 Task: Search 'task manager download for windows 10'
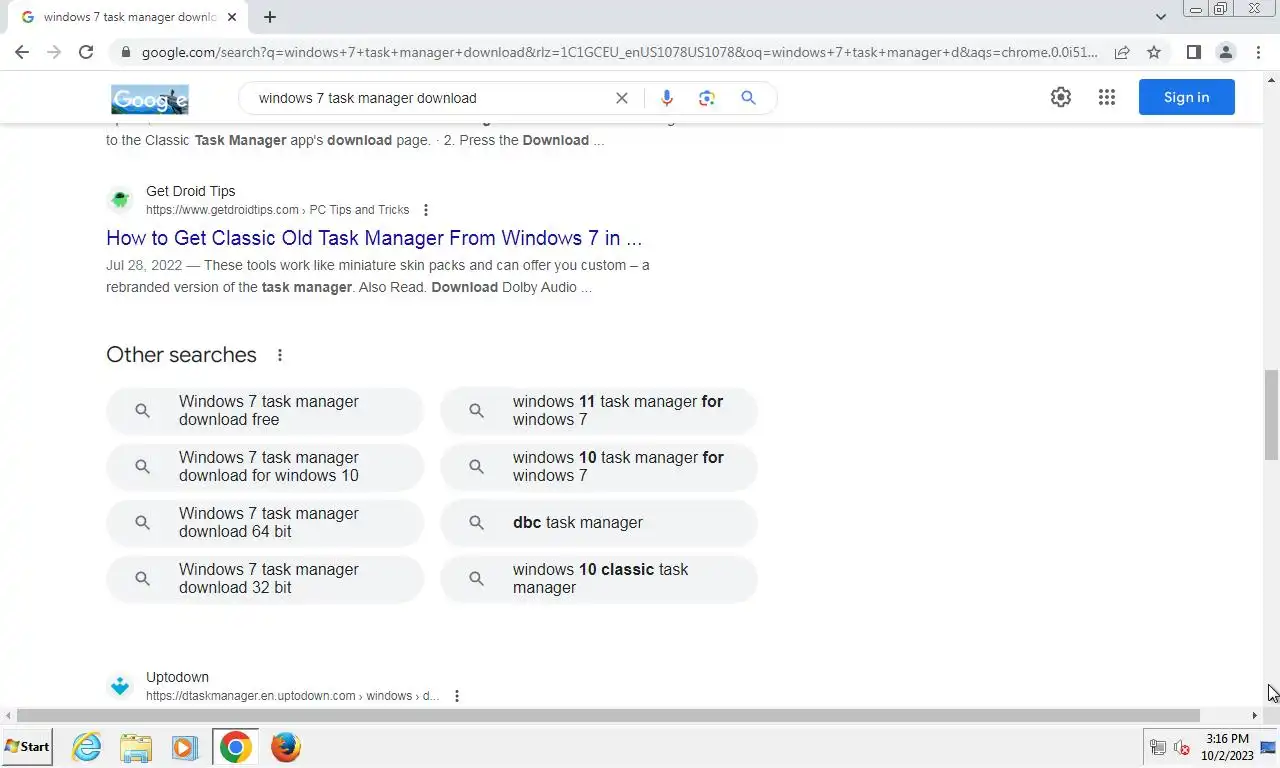[x=265, y=467]
